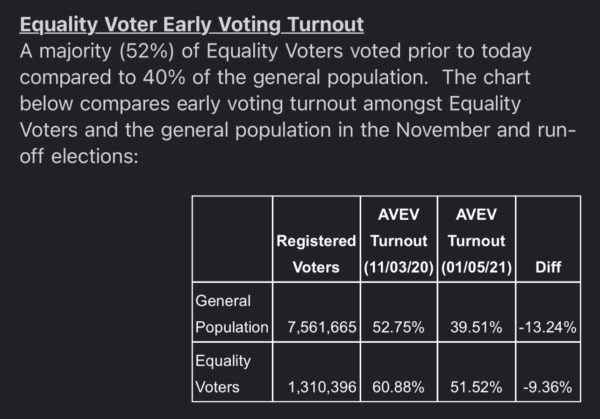Click the words 'off elections:' in paragraph
Screen dimensions: 600x419
[79, 157]
